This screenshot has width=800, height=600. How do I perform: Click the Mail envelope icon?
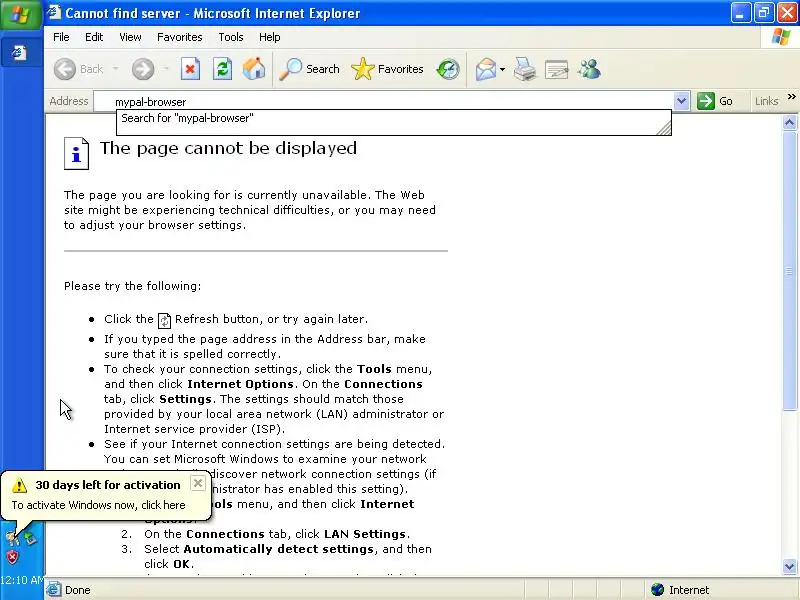(x=486, y=69)
